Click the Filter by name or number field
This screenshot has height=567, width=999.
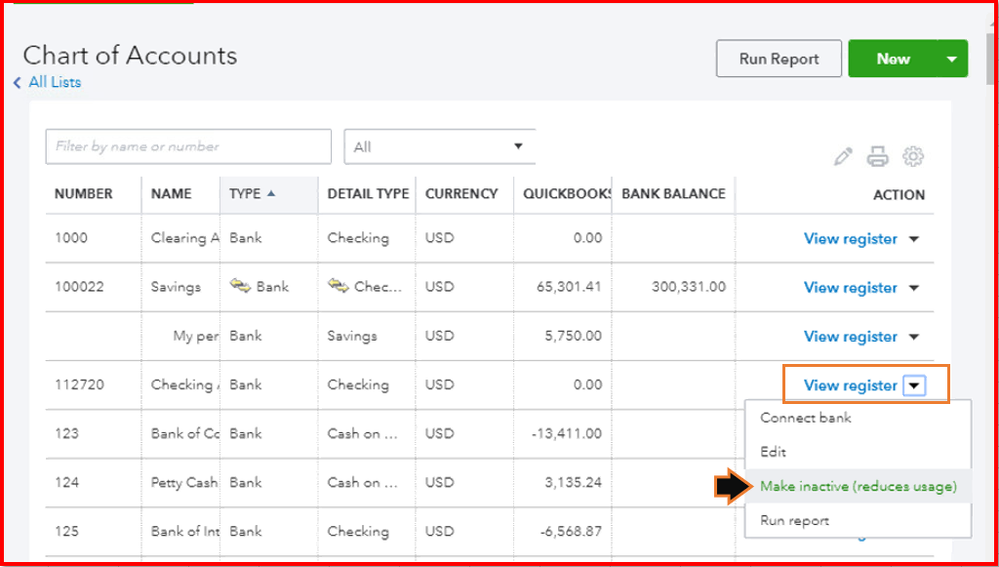[188, 147]
